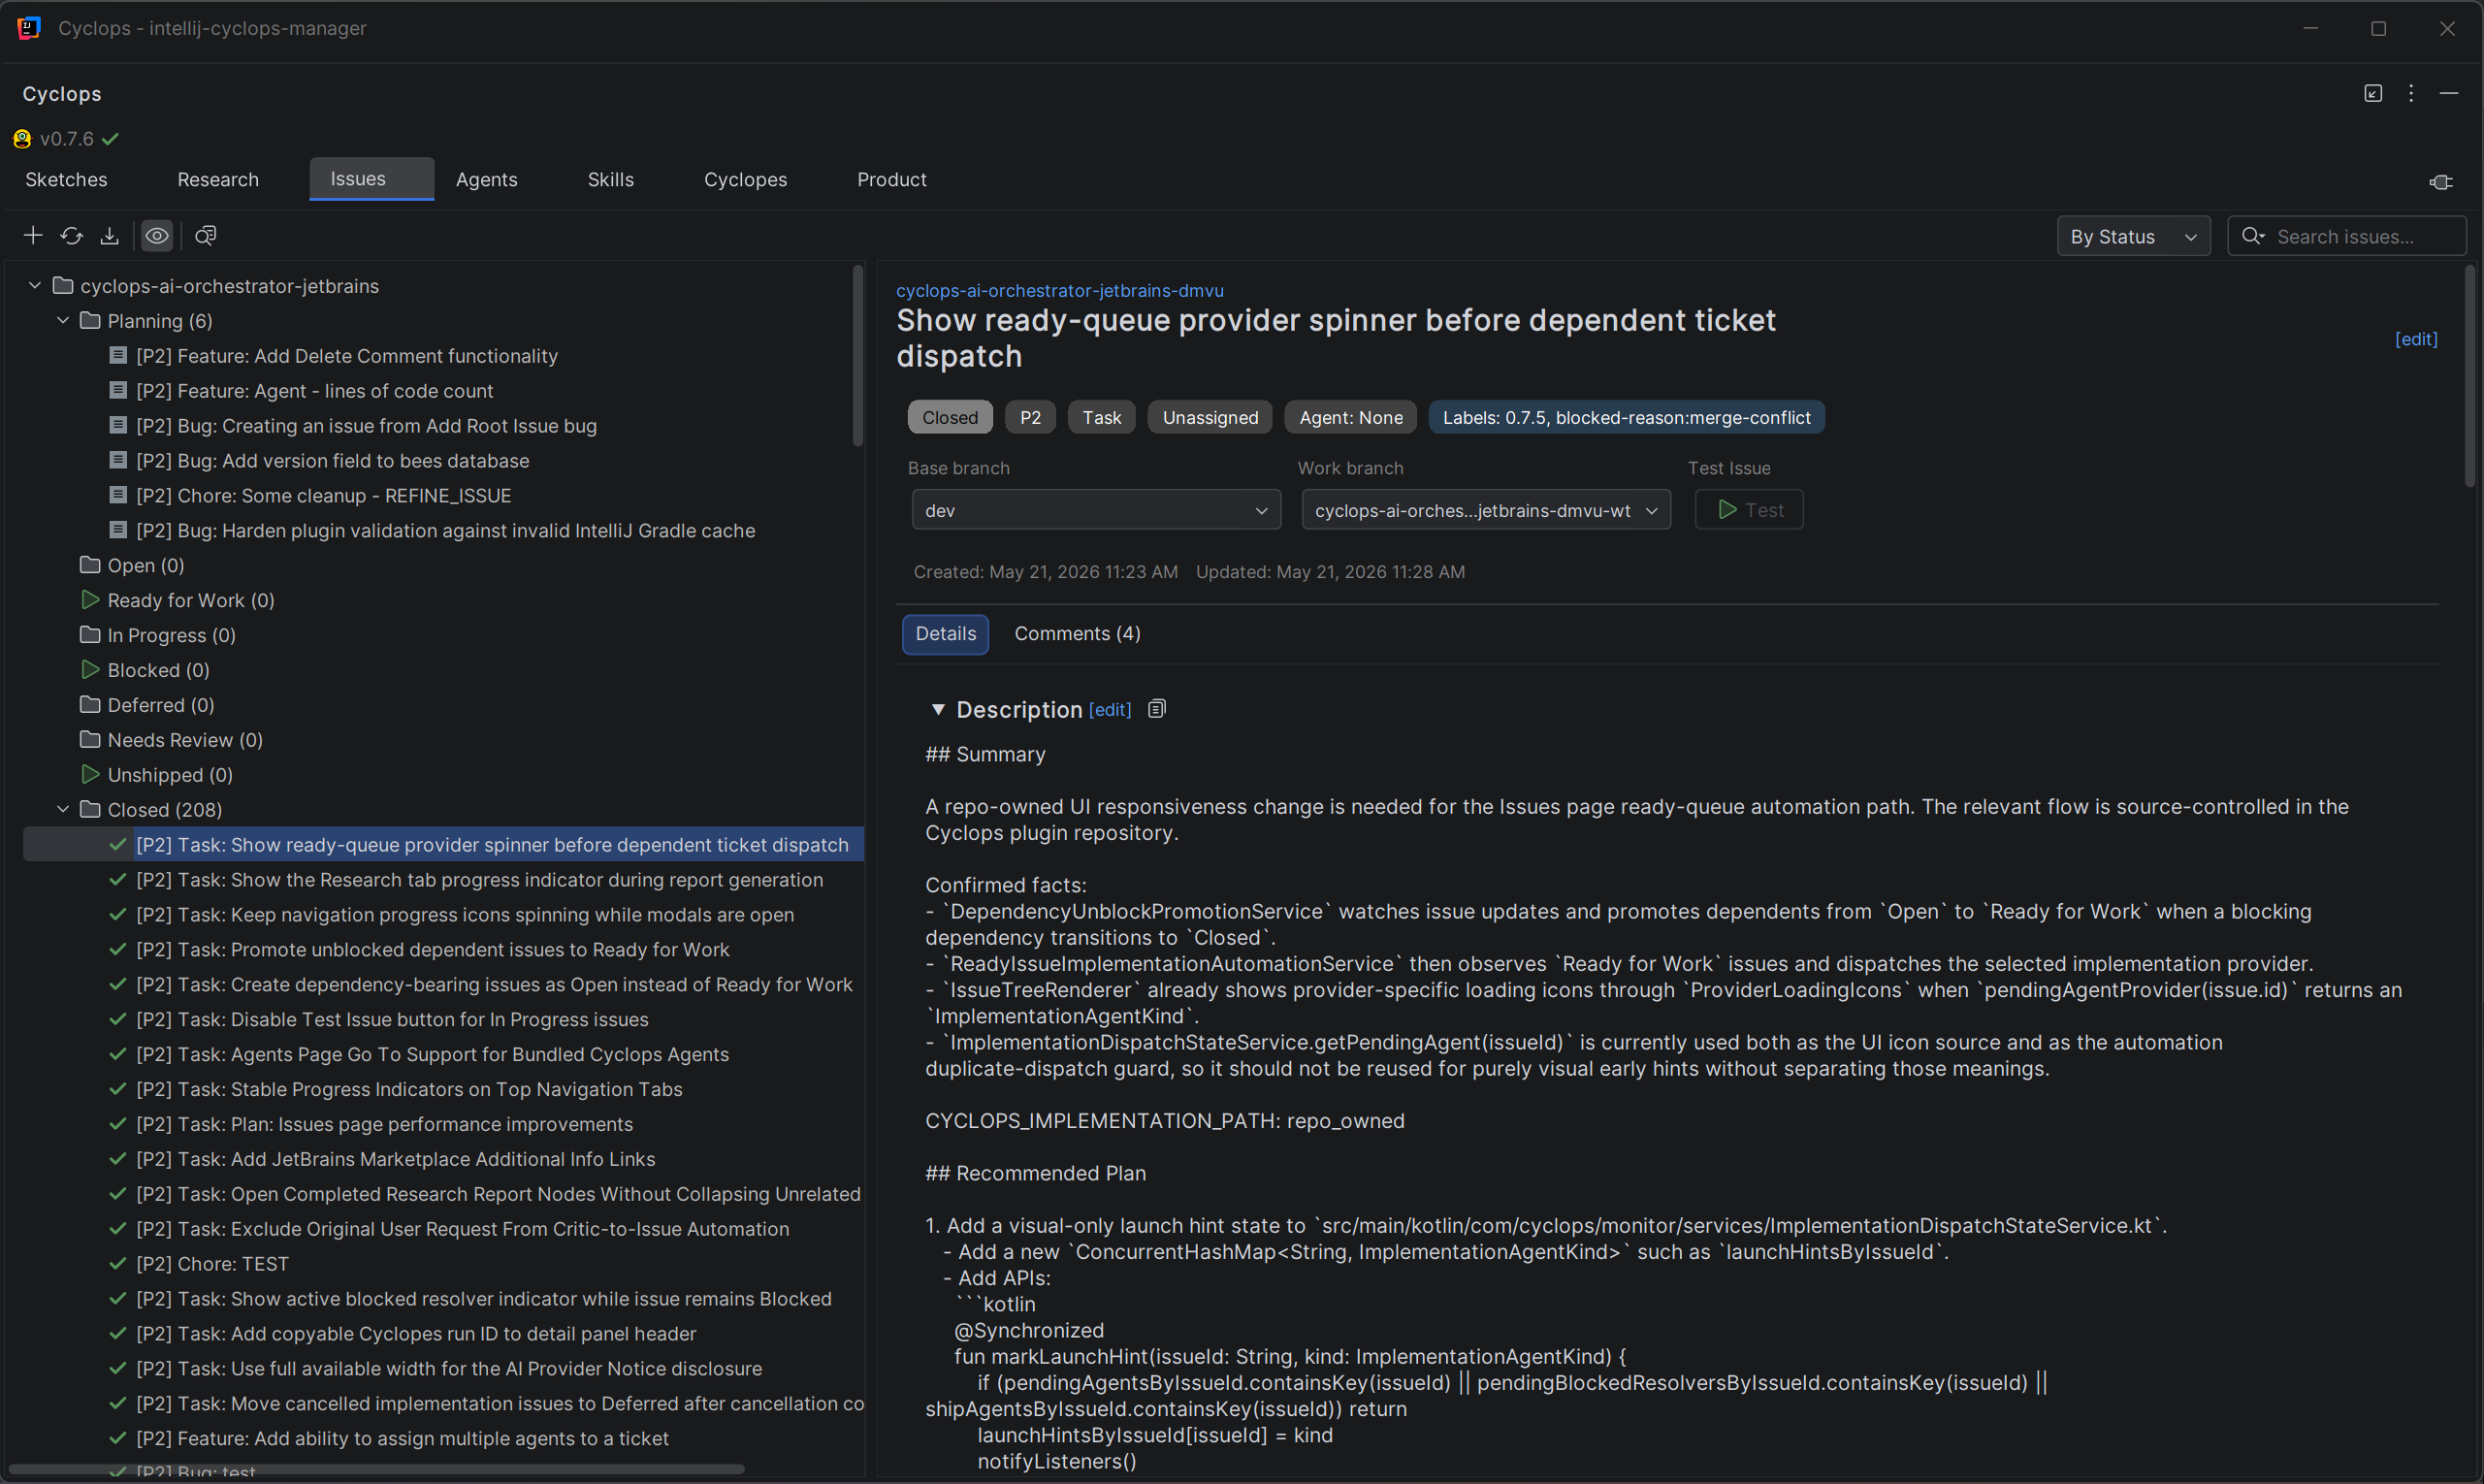Select the Issues tab
2484x1484 pixels.
click(x=371, y=179)
